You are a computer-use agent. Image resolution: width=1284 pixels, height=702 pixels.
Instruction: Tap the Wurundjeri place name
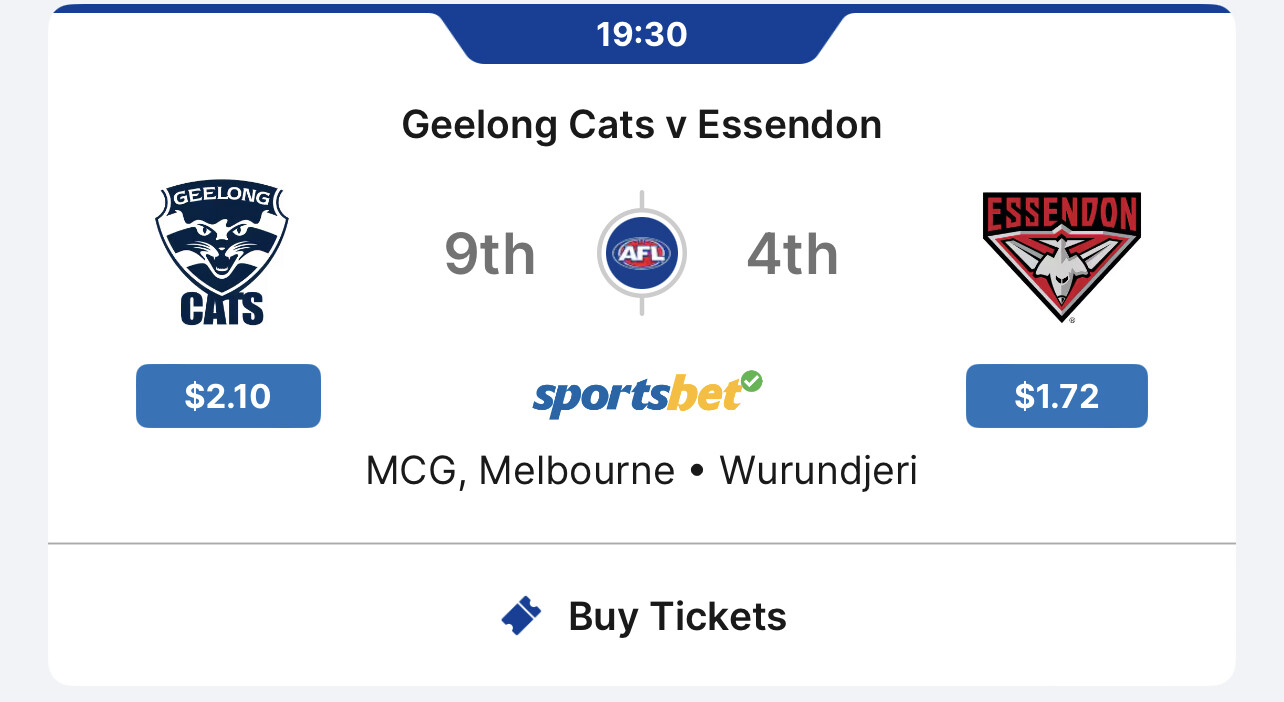[x=818, y=471]
